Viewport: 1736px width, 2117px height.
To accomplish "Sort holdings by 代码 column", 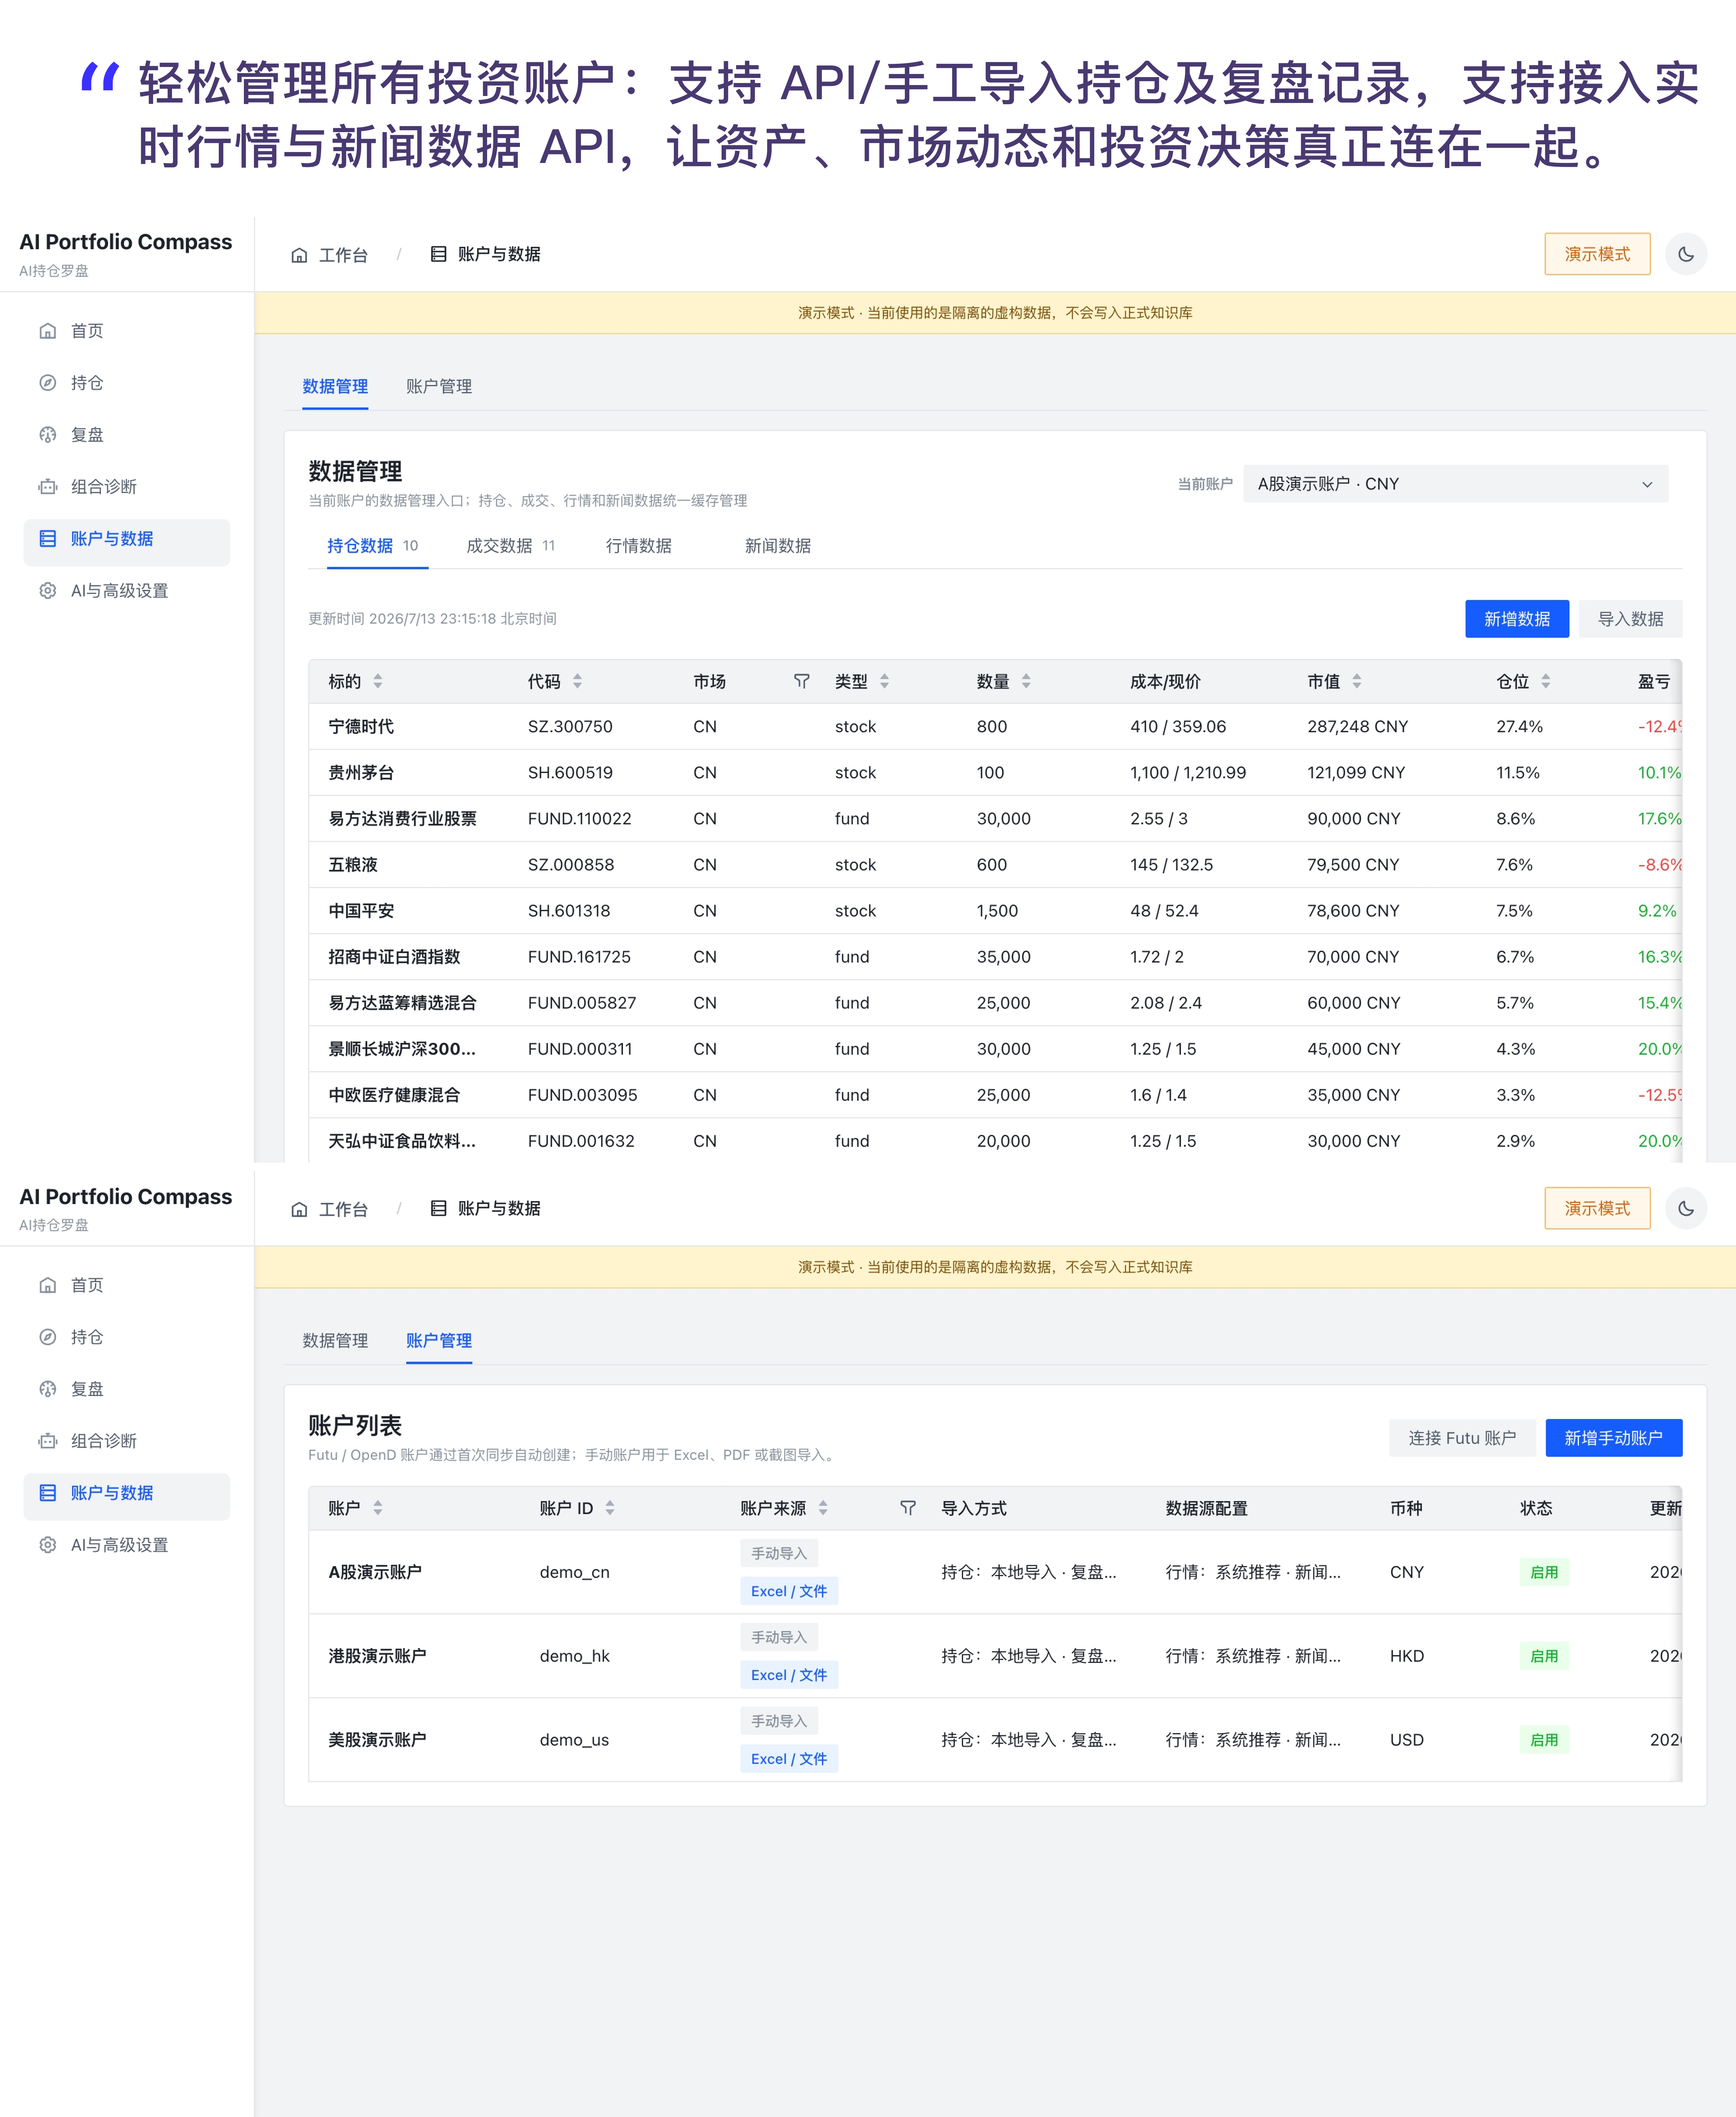I will [577, 681].
